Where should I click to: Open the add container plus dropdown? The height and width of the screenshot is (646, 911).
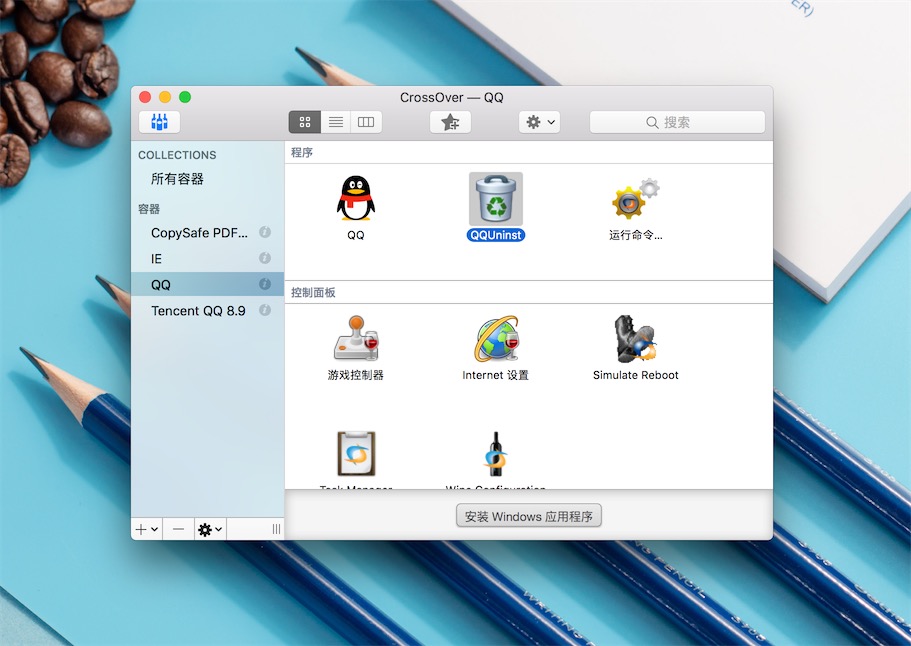pyautogui.click(x=146, y=529)
